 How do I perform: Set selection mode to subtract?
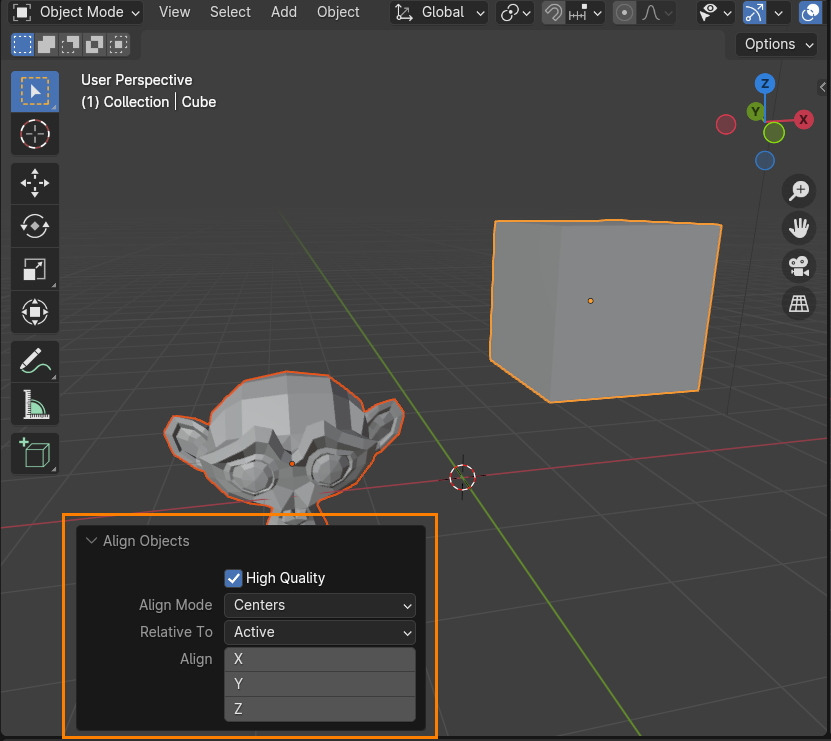click(70, 45)
